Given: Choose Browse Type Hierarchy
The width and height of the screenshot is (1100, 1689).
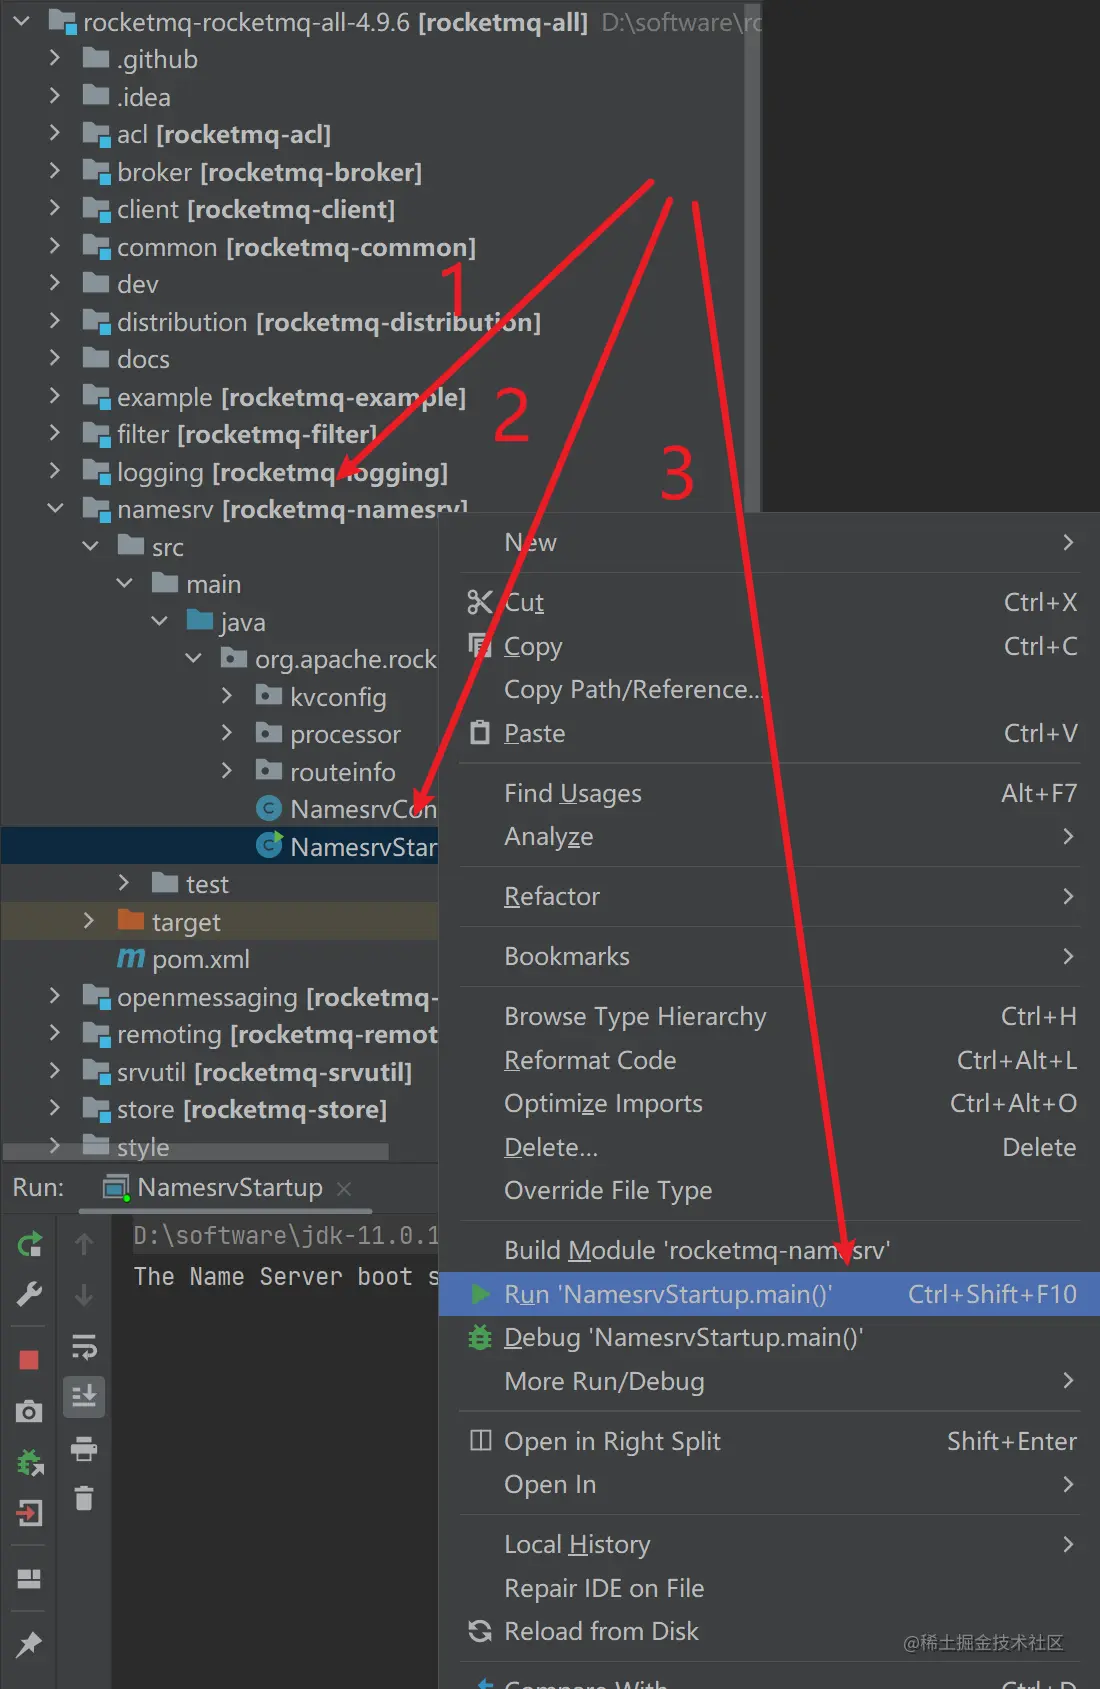Looking at the screenshot, I should coord(770,1016).
